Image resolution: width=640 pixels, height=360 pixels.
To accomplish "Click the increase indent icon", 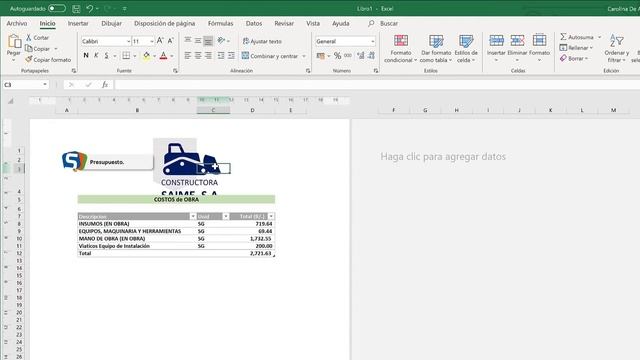I will pyautogui.click(x=231, y=56).
